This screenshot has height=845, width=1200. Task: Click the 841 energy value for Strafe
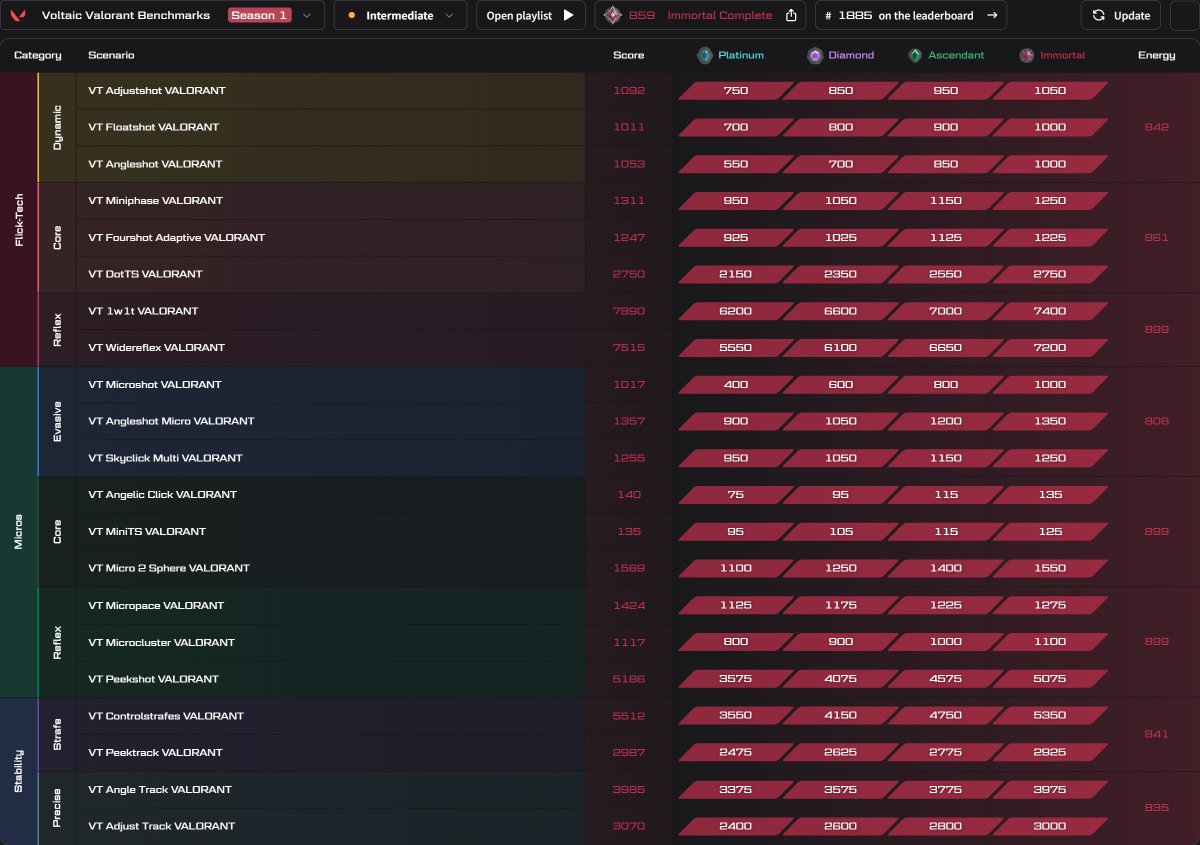pyautogui.click(x=1156, y=734)
